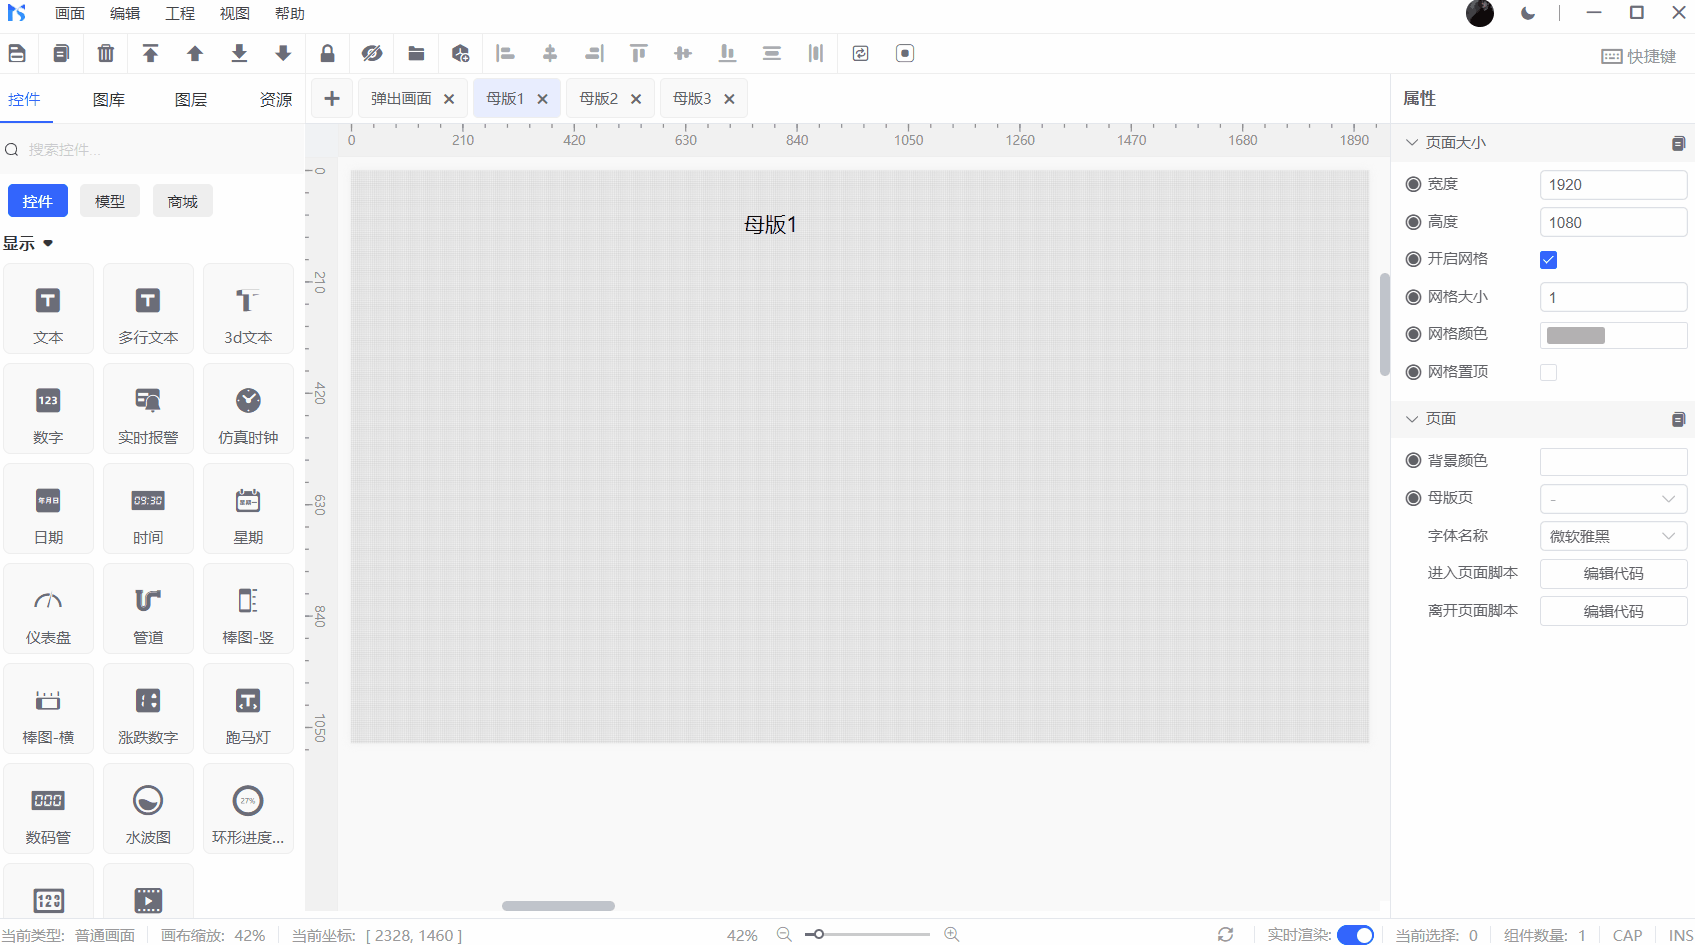
Task: Select the 仿真时钟 clock widget
Action: (248, 409)
